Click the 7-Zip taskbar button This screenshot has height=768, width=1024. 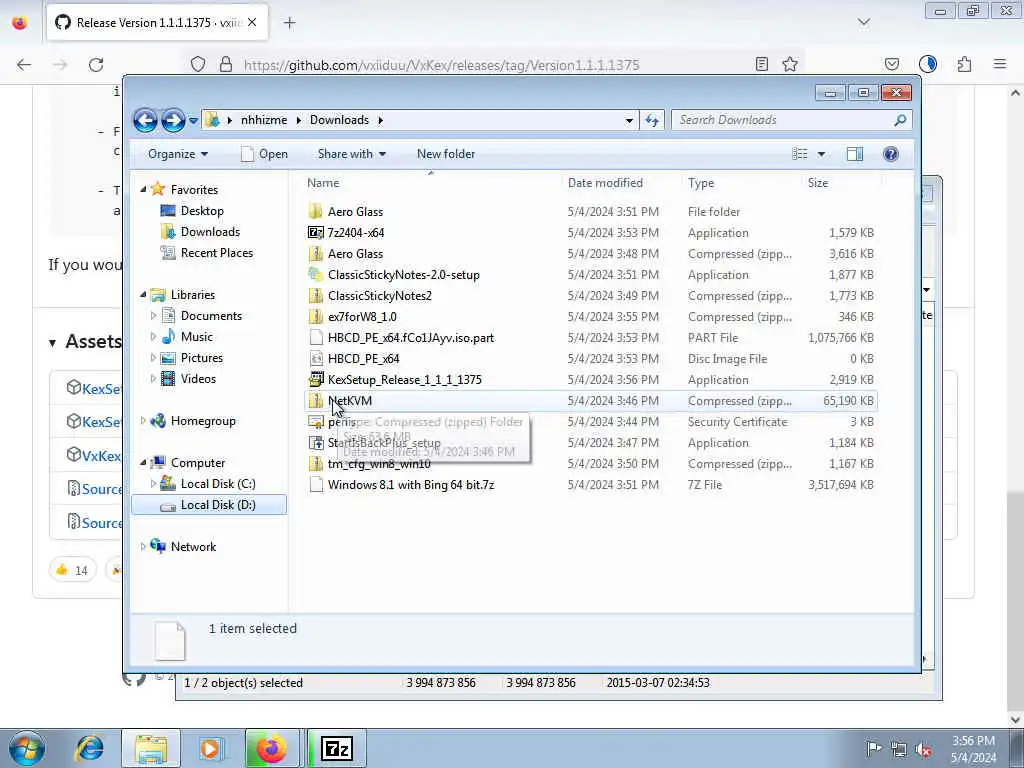pyautogui.click(x=337, y=748)
